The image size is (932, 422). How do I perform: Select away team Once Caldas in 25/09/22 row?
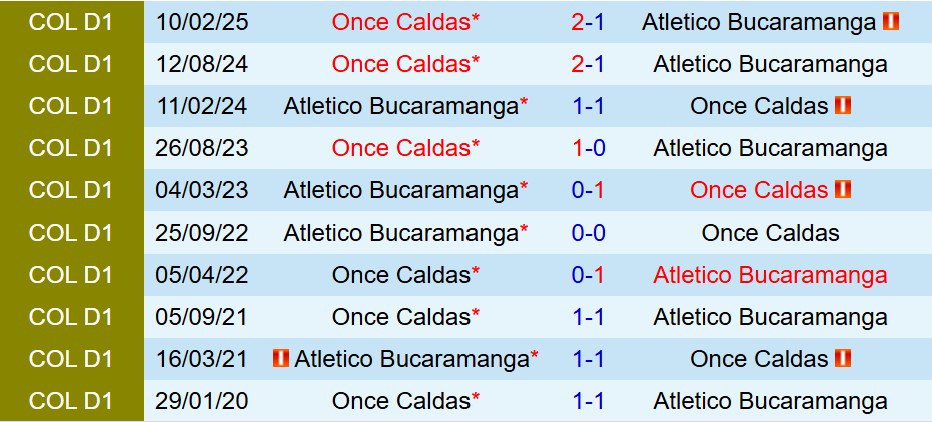[x=770, y=233]
